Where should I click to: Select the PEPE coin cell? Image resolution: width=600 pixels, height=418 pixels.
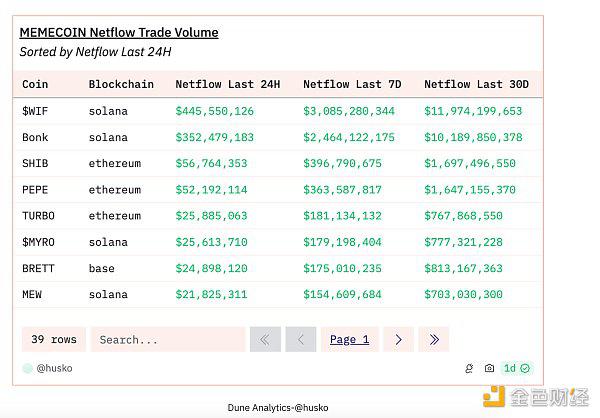tap(35, 189)
